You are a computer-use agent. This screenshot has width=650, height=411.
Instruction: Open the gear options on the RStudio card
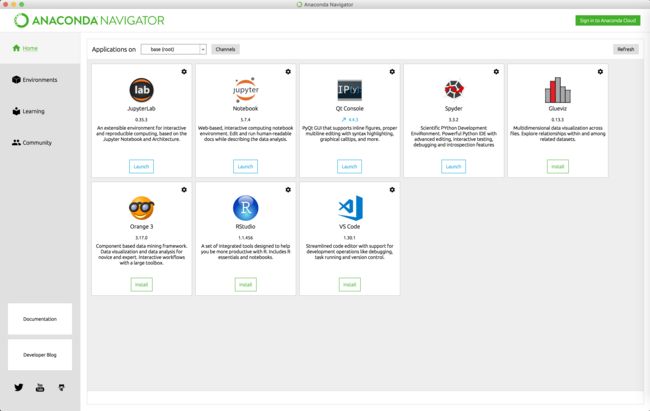click(288, 190)
